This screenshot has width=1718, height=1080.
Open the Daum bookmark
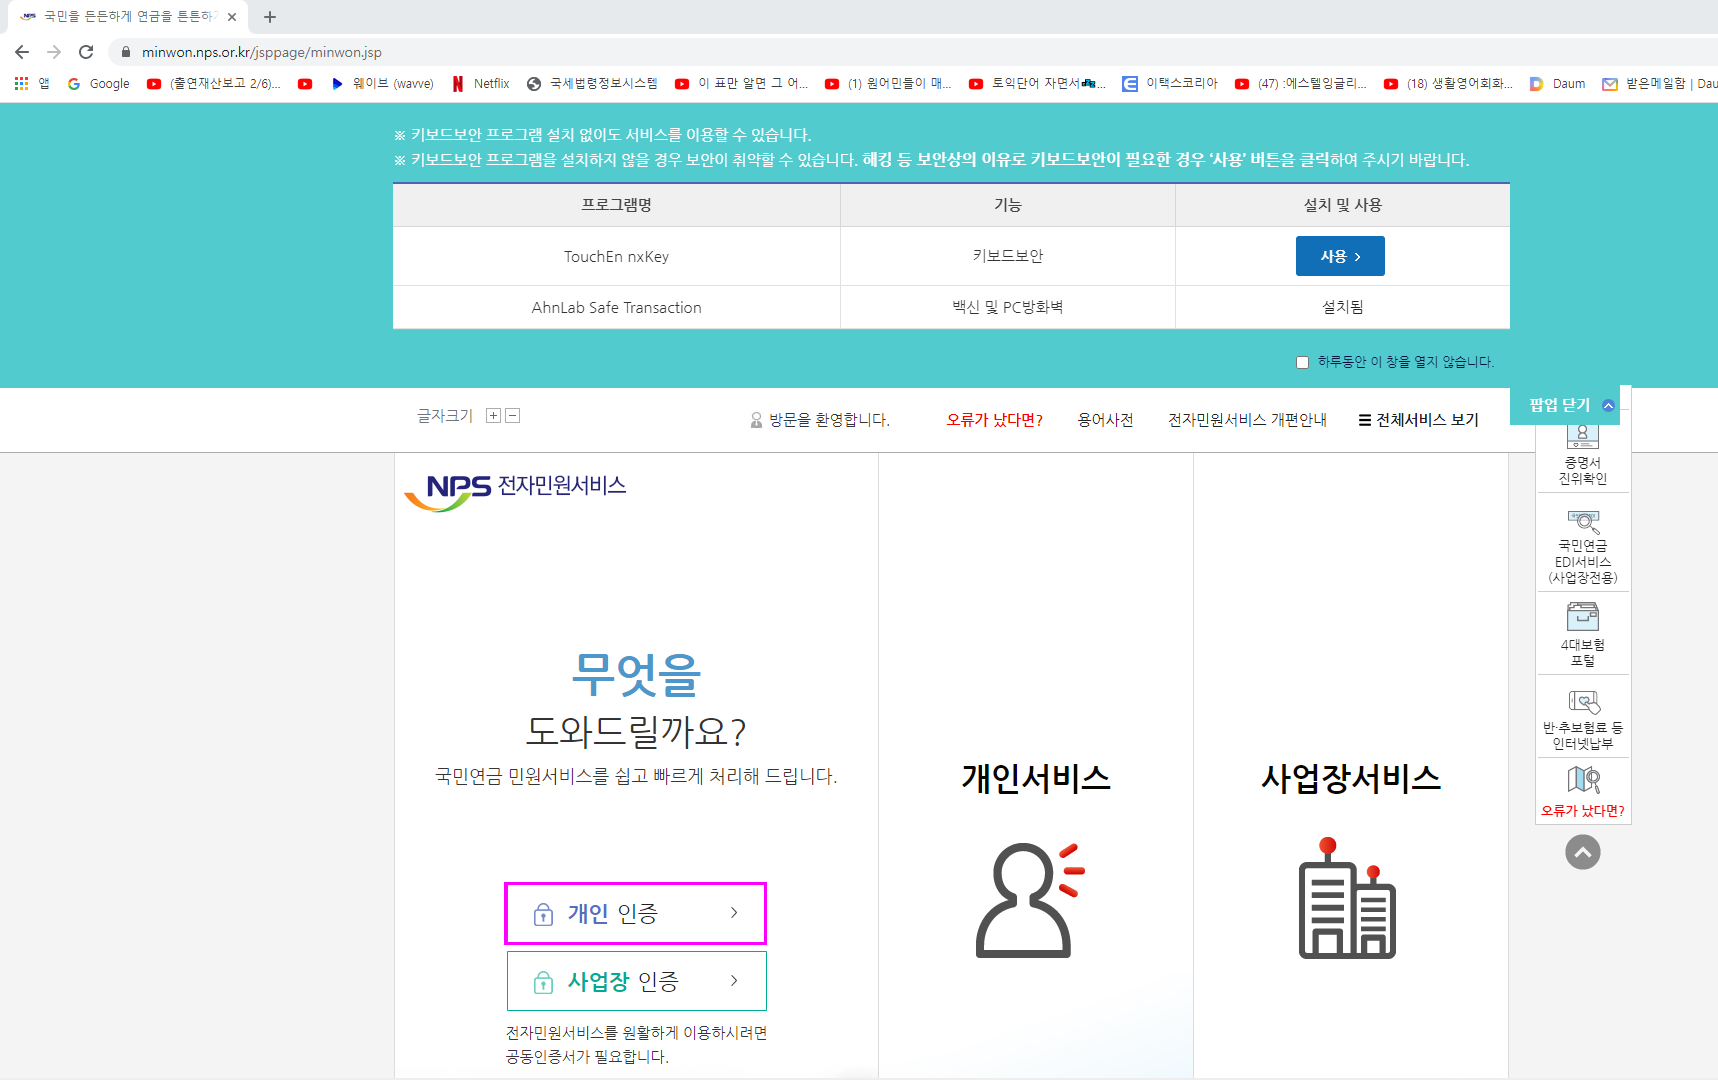click(1558, 84)
